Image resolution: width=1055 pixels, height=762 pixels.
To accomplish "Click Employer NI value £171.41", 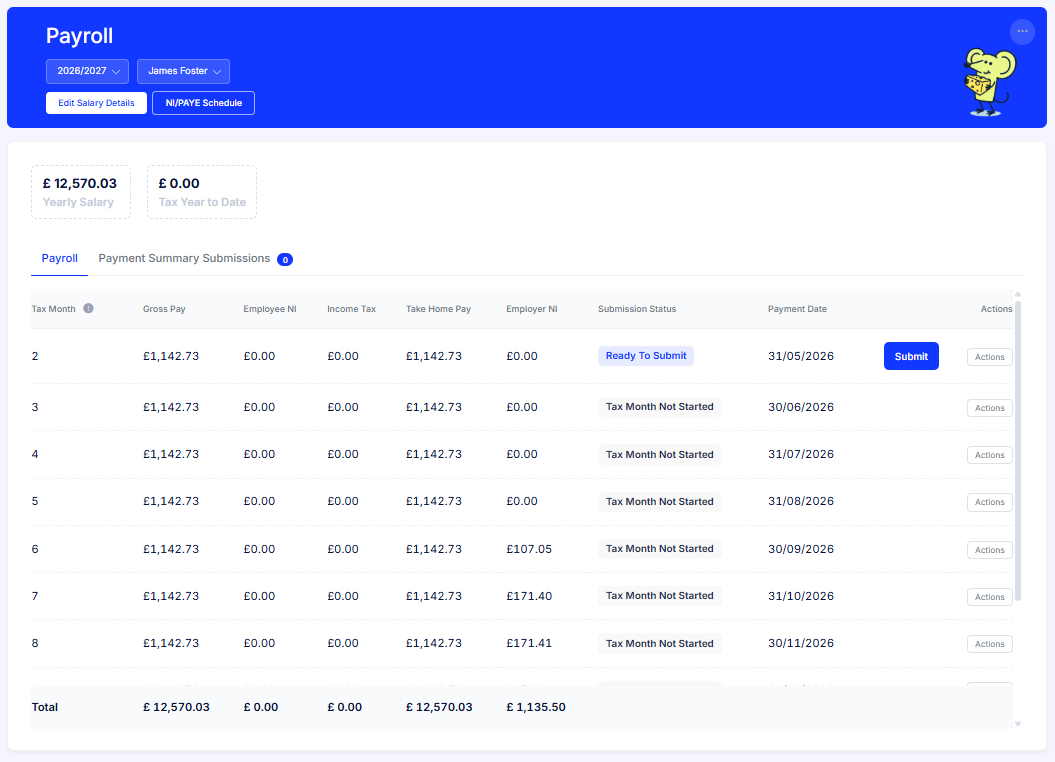I will [529, 644].
